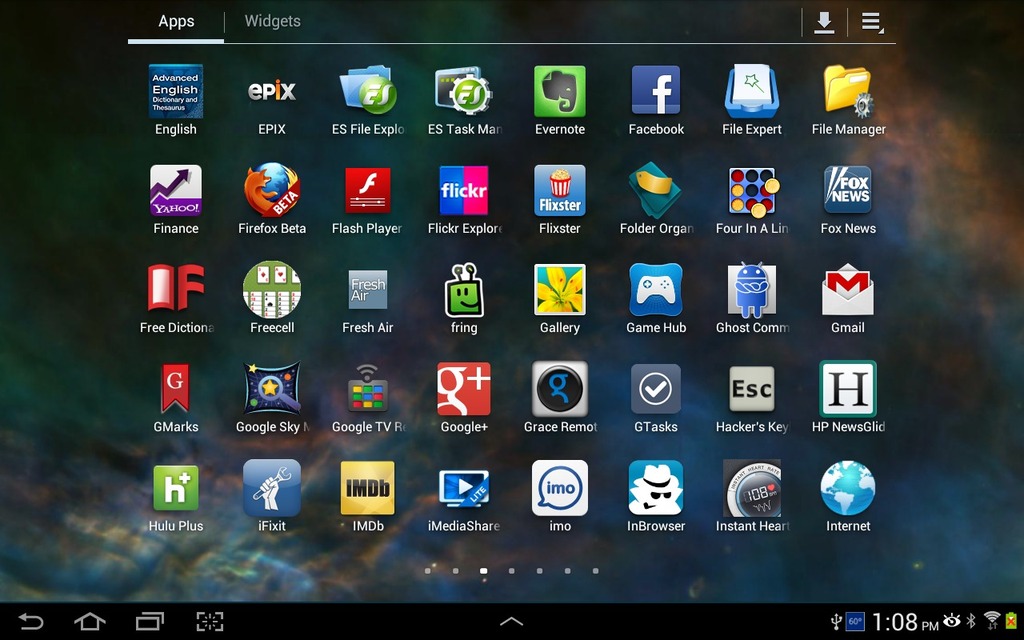This screenshot has height=640, width=1024.
Task: Open the GTasks app
Action: [x=656, y=389]
